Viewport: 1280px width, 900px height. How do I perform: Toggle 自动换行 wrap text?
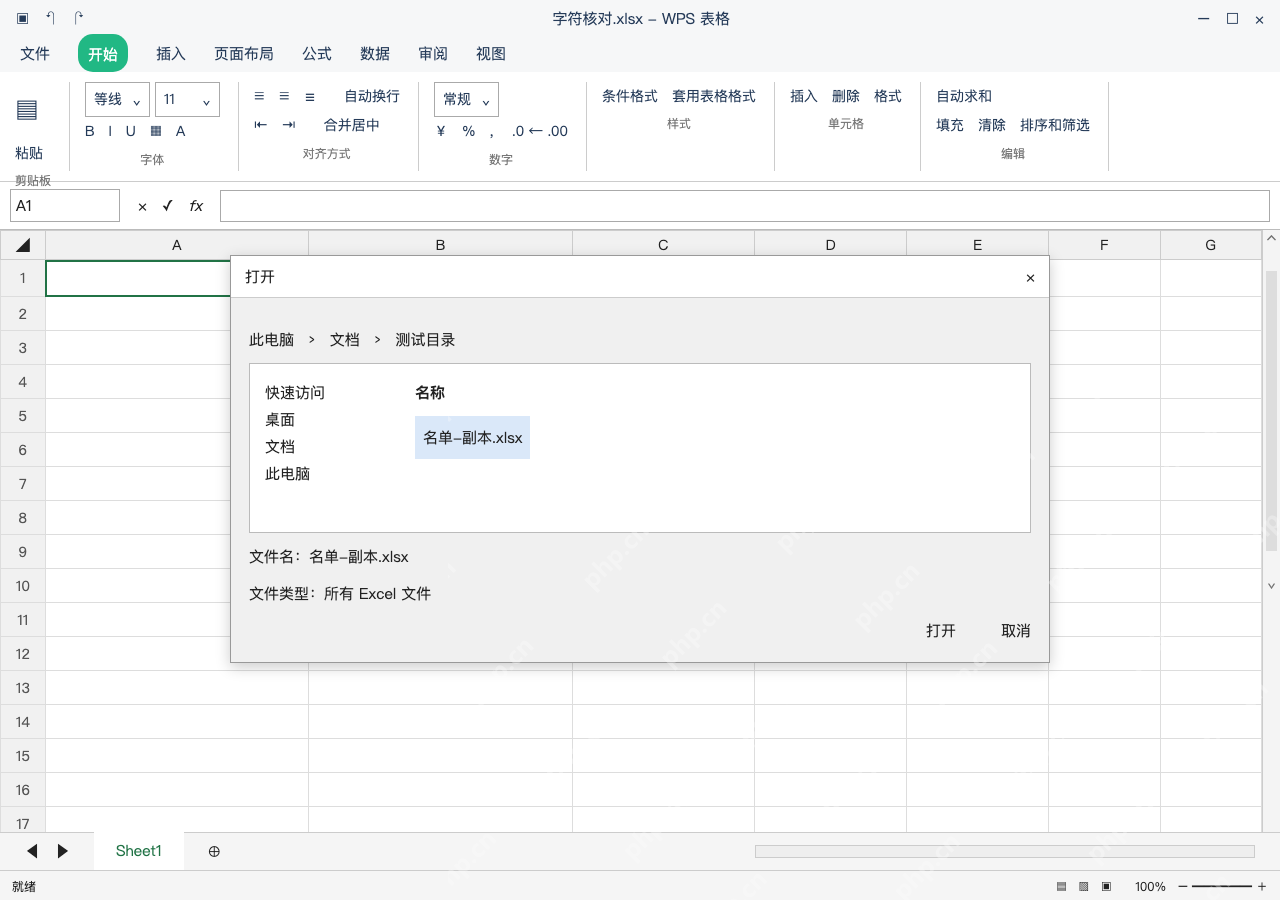pos(372,96)
